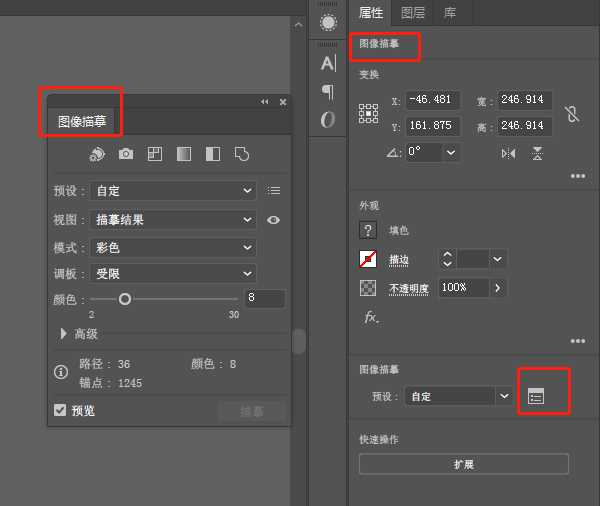Click the flip horizontal icon
The height and width of the screenshot is (506, 600).
pyautogui.click(x=508, y=153)
